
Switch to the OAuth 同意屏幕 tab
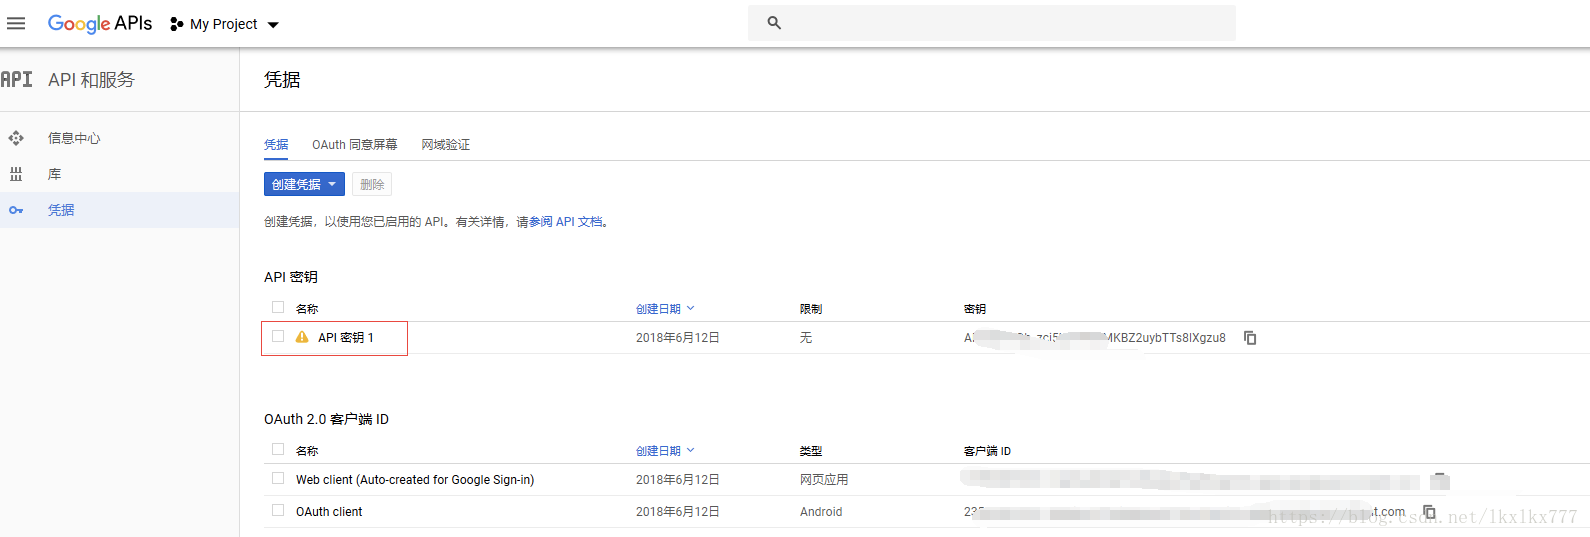pos(354,145)
